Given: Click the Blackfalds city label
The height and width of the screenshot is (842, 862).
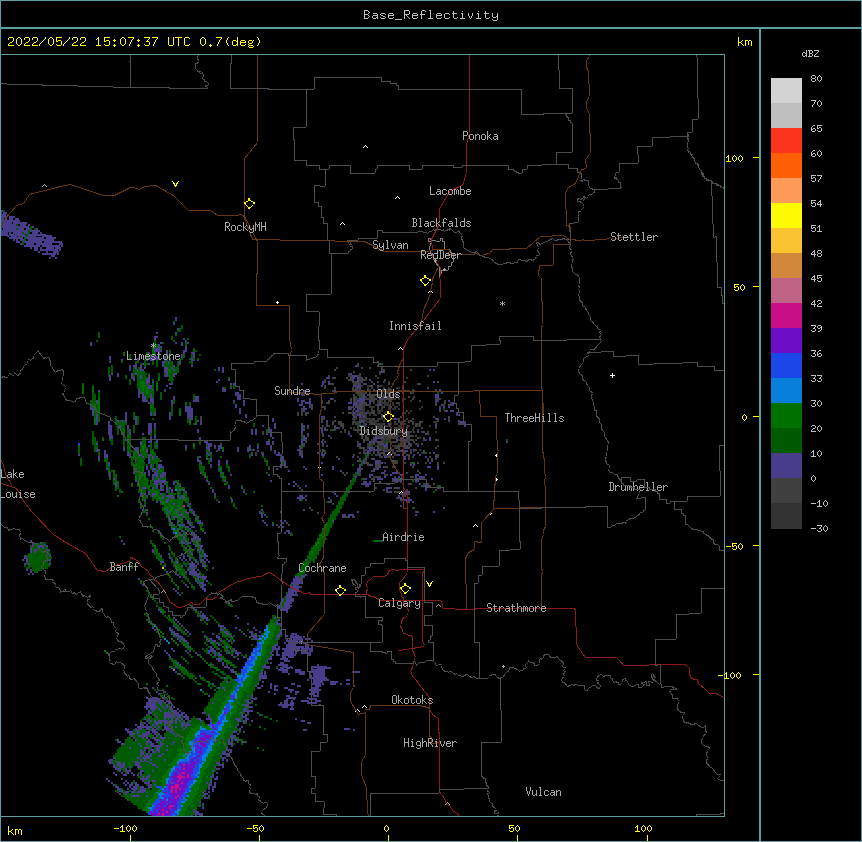Looking at the screenshot, I should pyautogui.click(x=441, y=223).
